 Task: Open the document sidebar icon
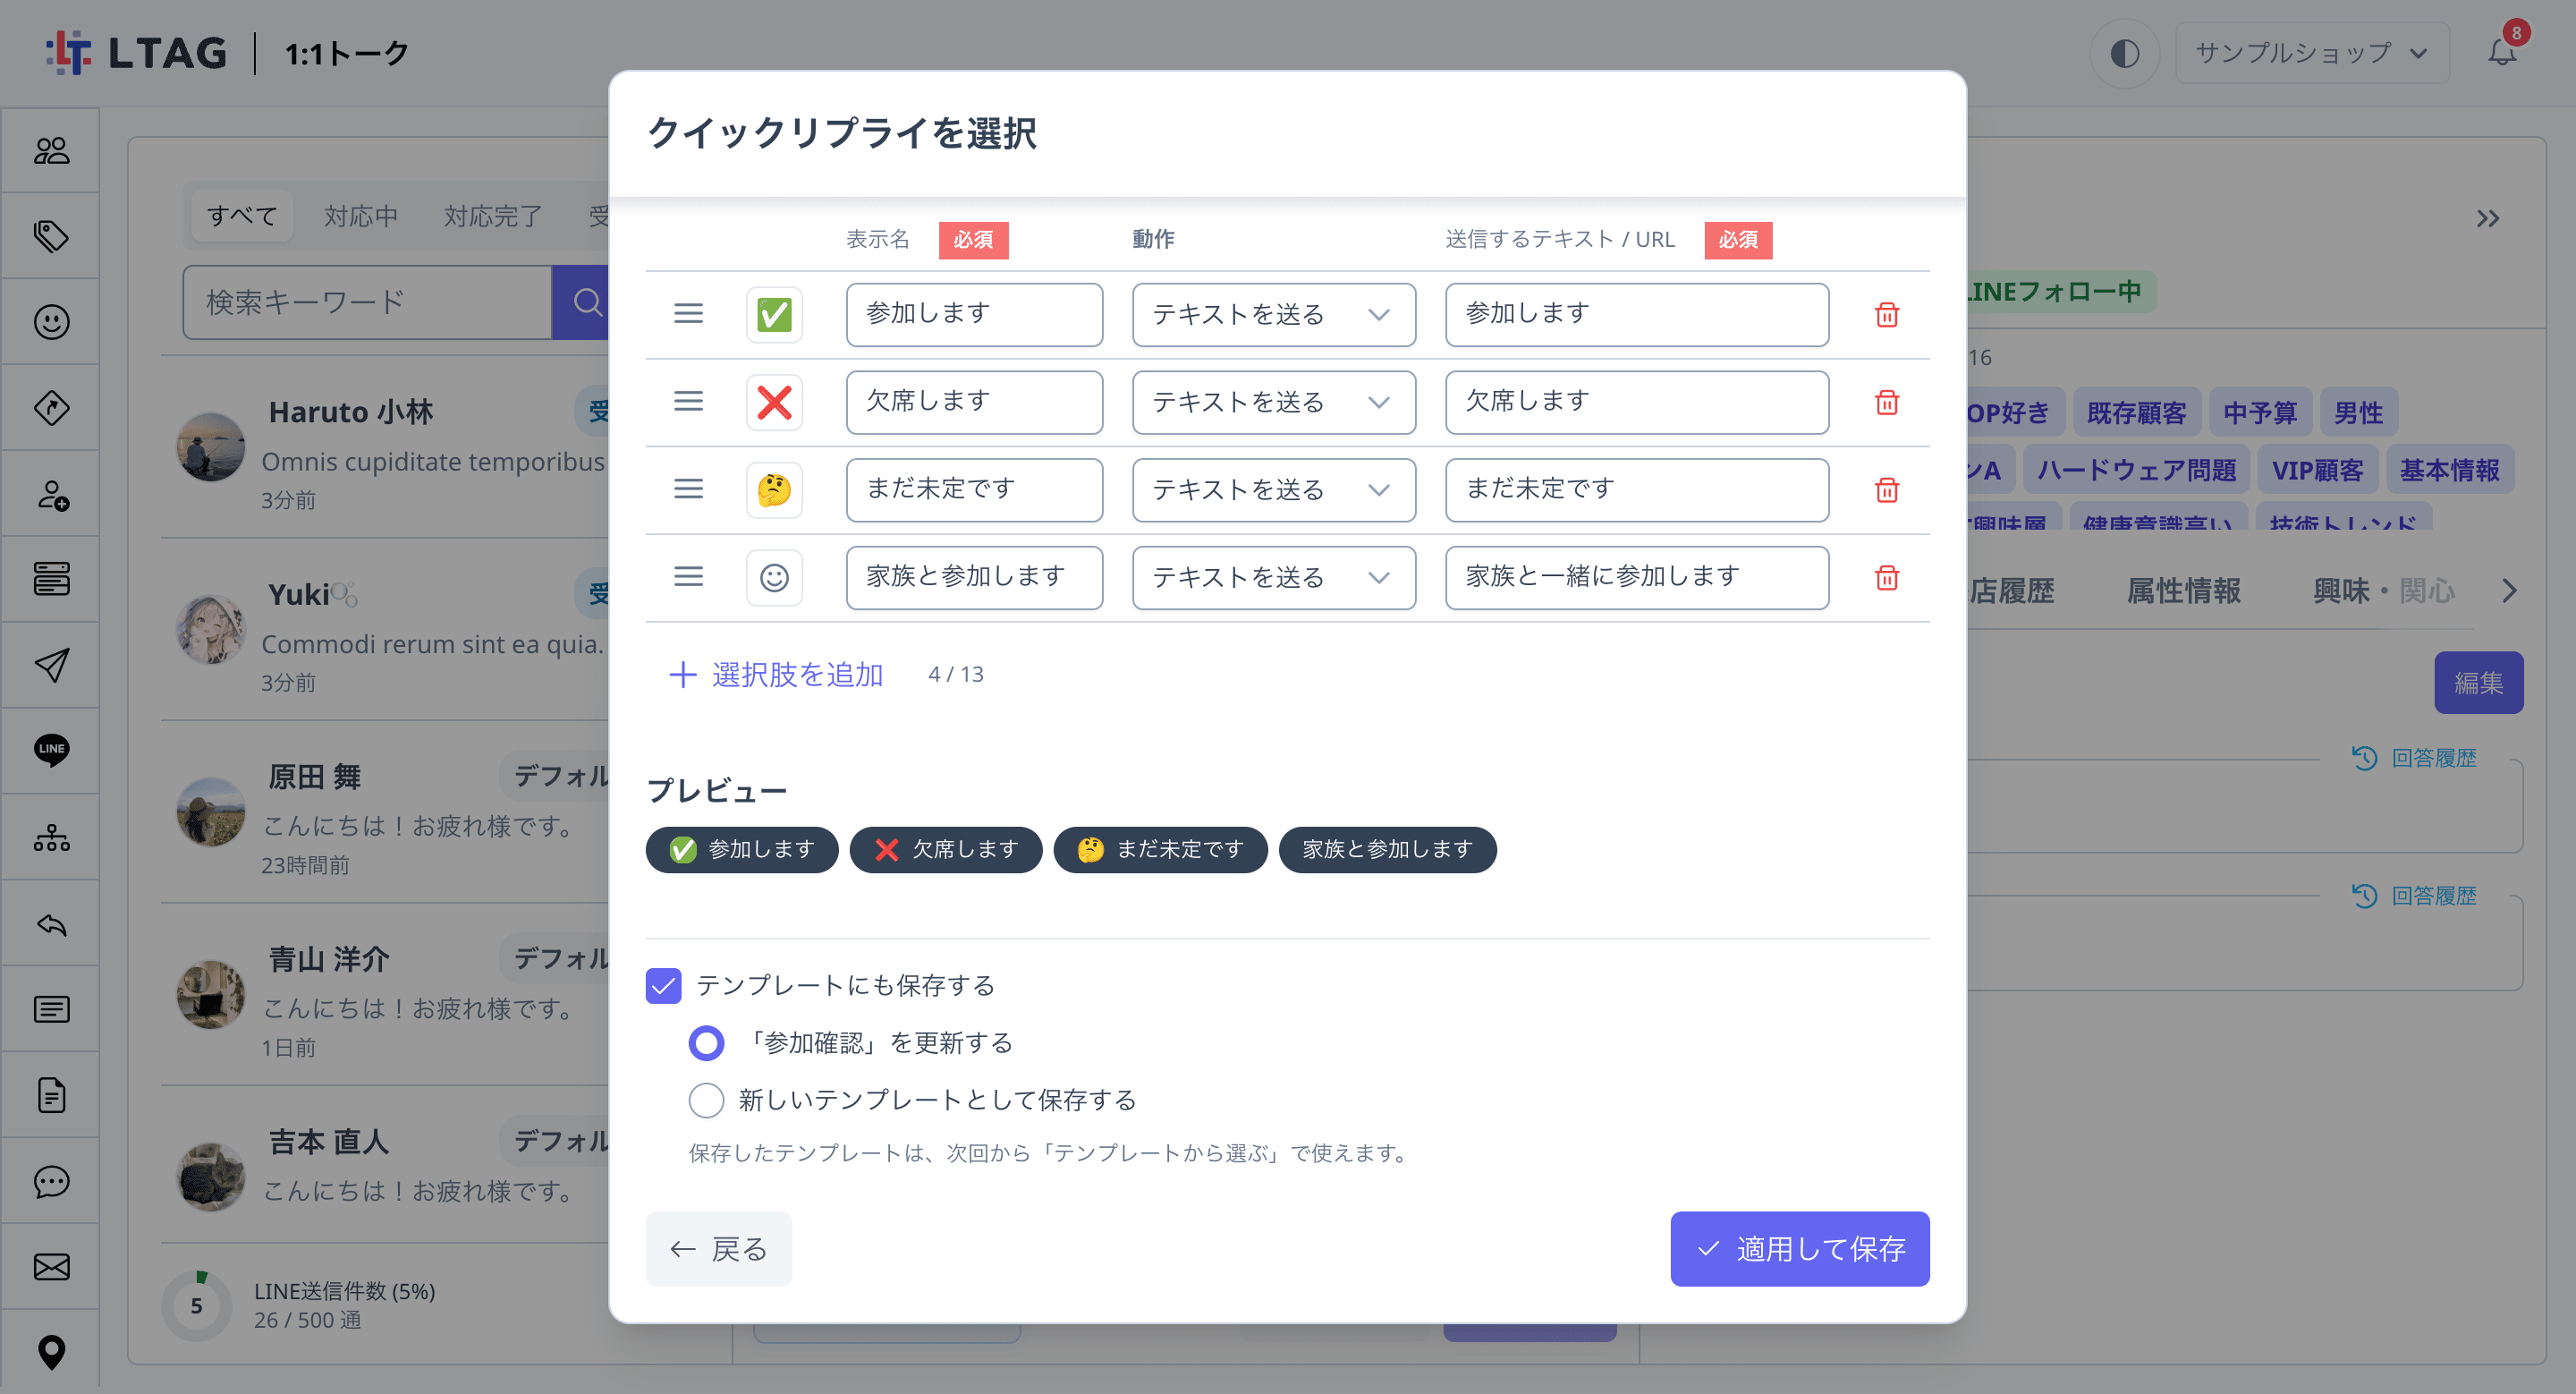click(x=51, y=1095)
